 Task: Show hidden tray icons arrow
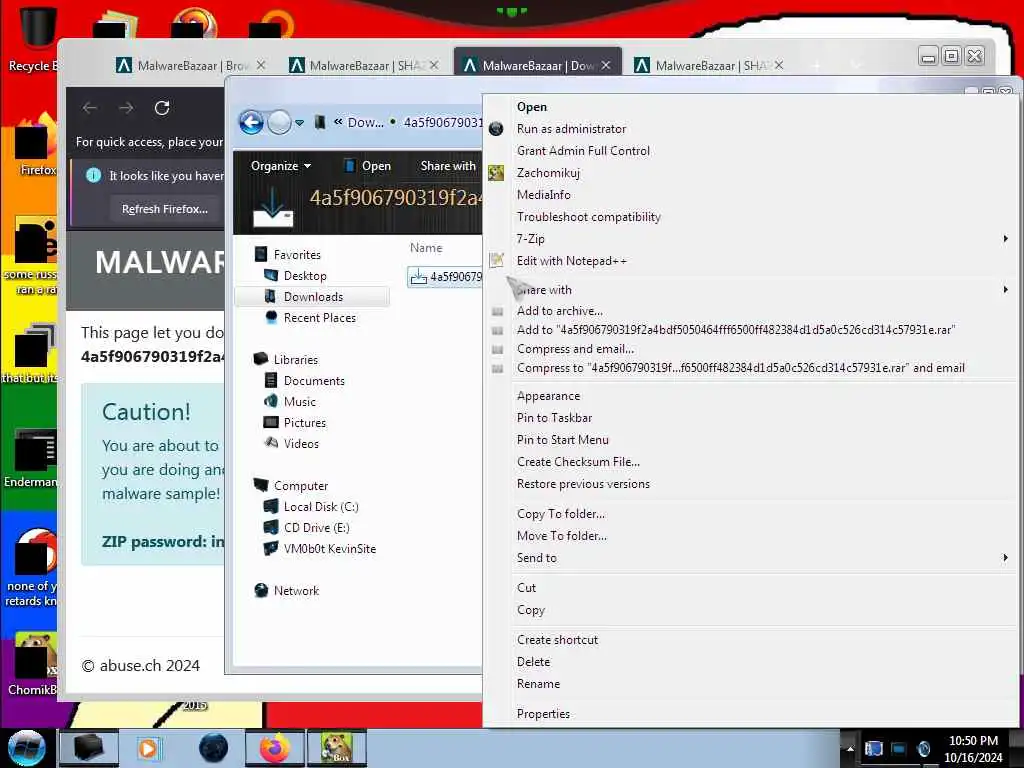click(850, 749)
